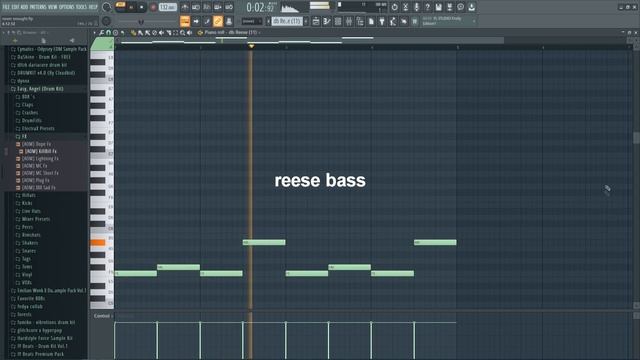Collapse the Easy. Angel (Drum Kit) folder
This screenshot has width=640, height=360.
tap(40, 89)
